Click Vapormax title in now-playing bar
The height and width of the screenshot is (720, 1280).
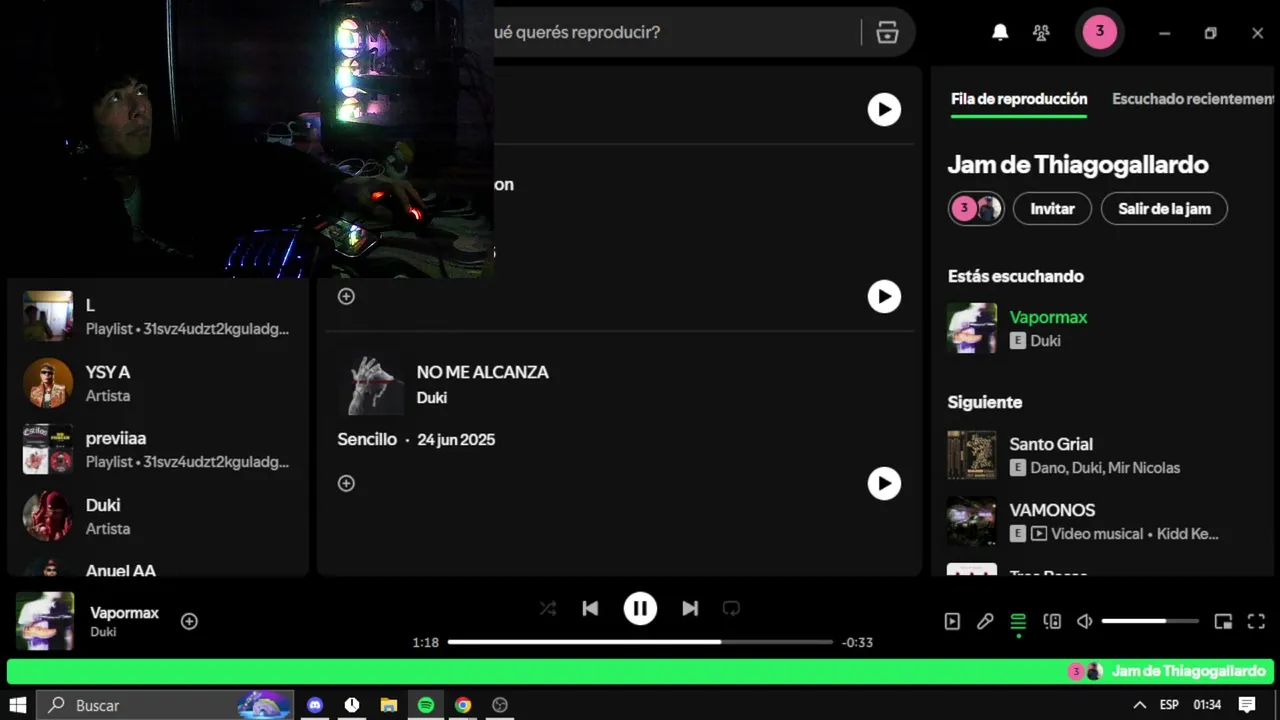(124, 613)
